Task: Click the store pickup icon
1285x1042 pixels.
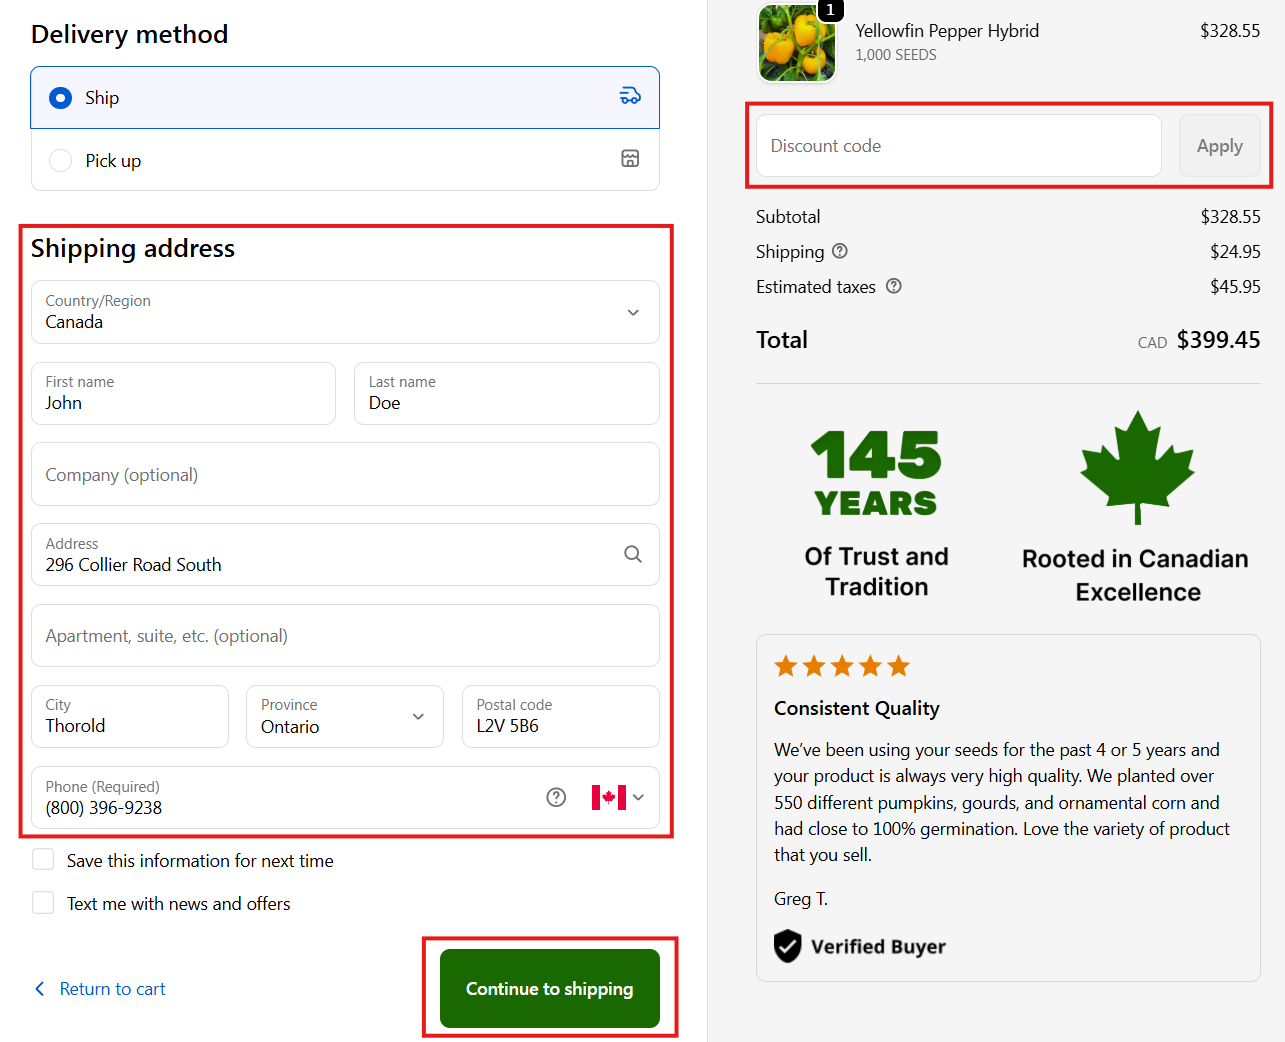Action: click(630, 159)
